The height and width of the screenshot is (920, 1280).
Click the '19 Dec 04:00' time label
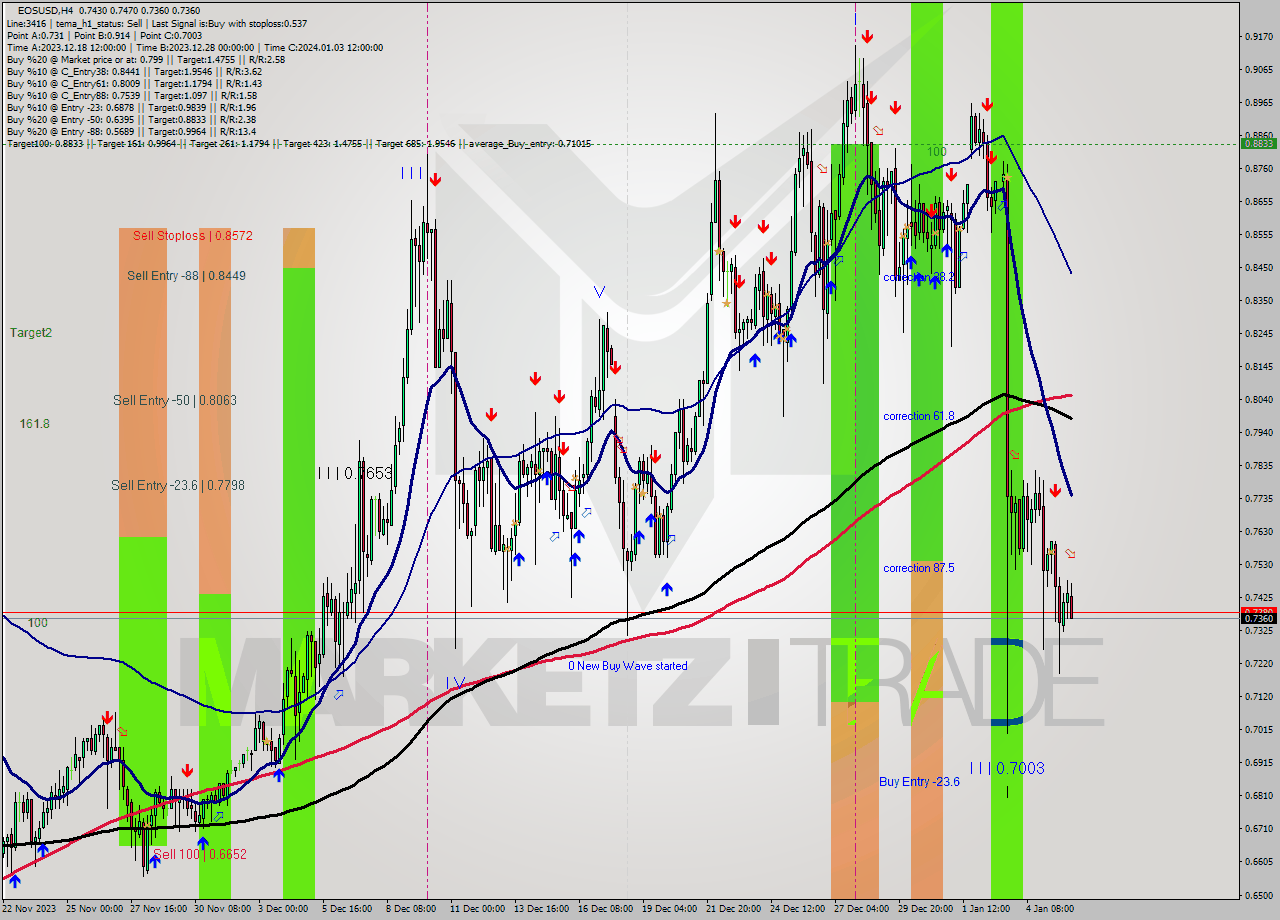point(670,909)
